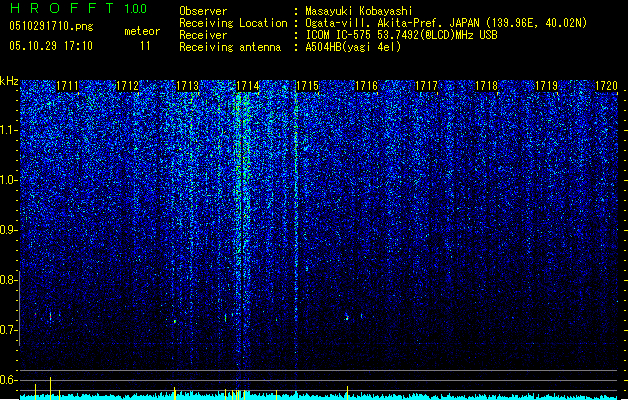
Task: Click the meteor count value 11
Action: tap(145, 46)
